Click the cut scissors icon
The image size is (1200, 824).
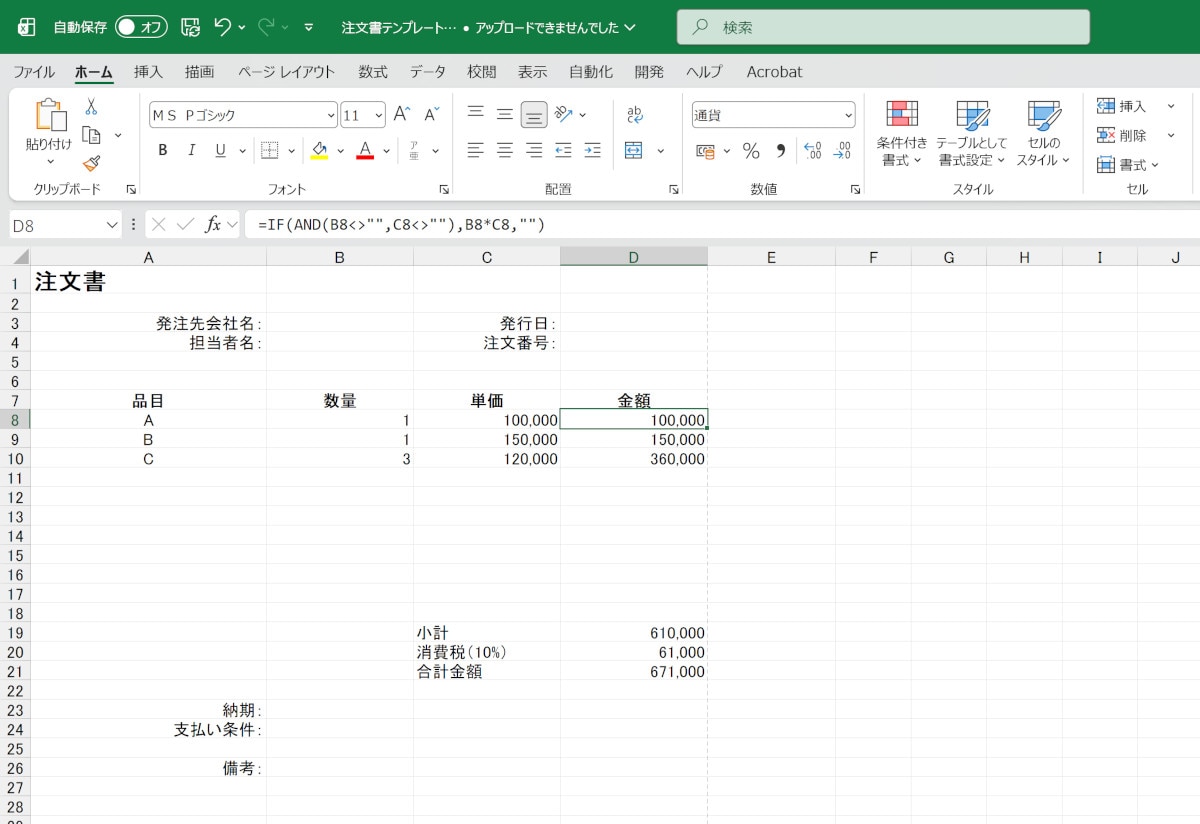point(91,106)
